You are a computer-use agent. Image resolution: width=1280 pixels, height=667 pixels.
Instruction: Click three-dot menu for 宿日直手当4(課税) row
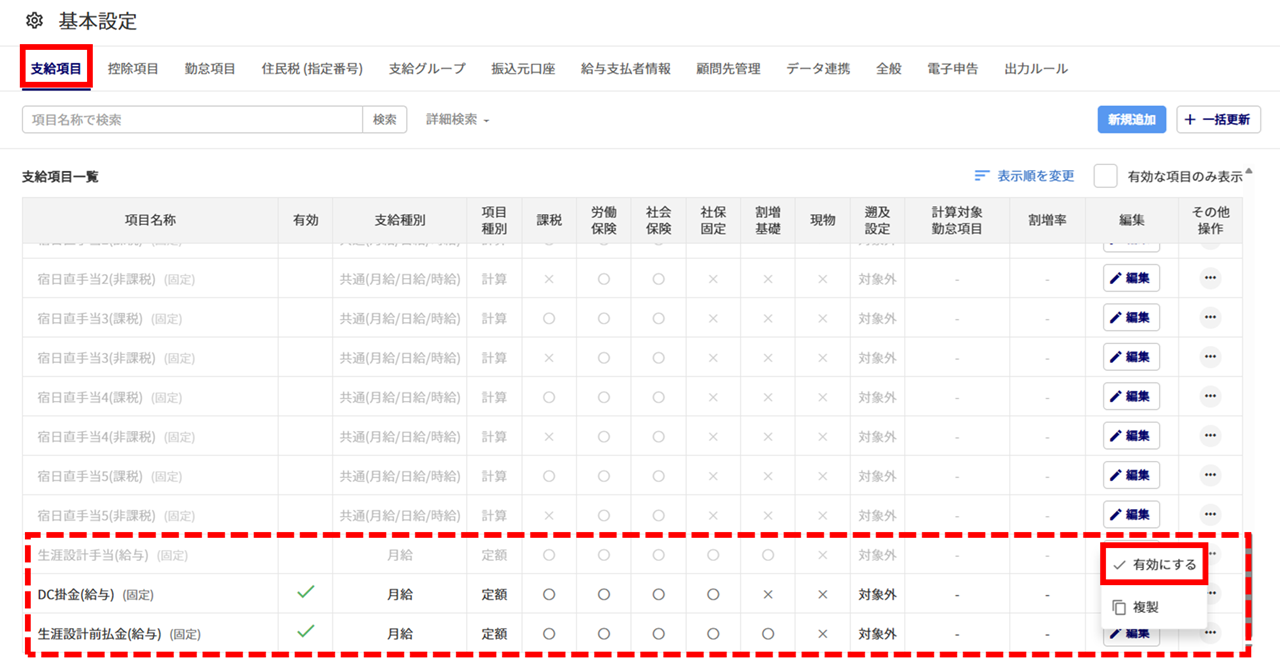(x=1210, y=396)
